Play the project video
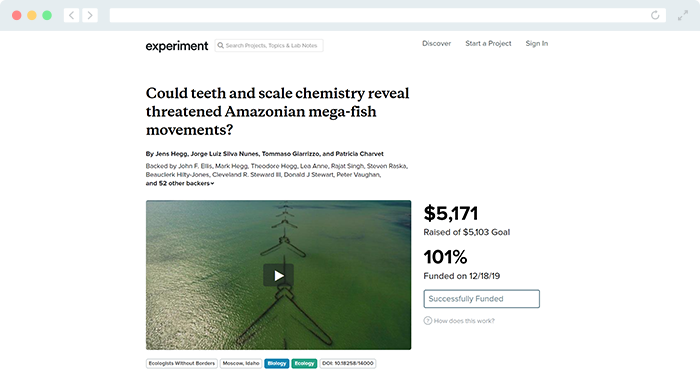The height and width of the screenshot is (375, 700). 279,275
